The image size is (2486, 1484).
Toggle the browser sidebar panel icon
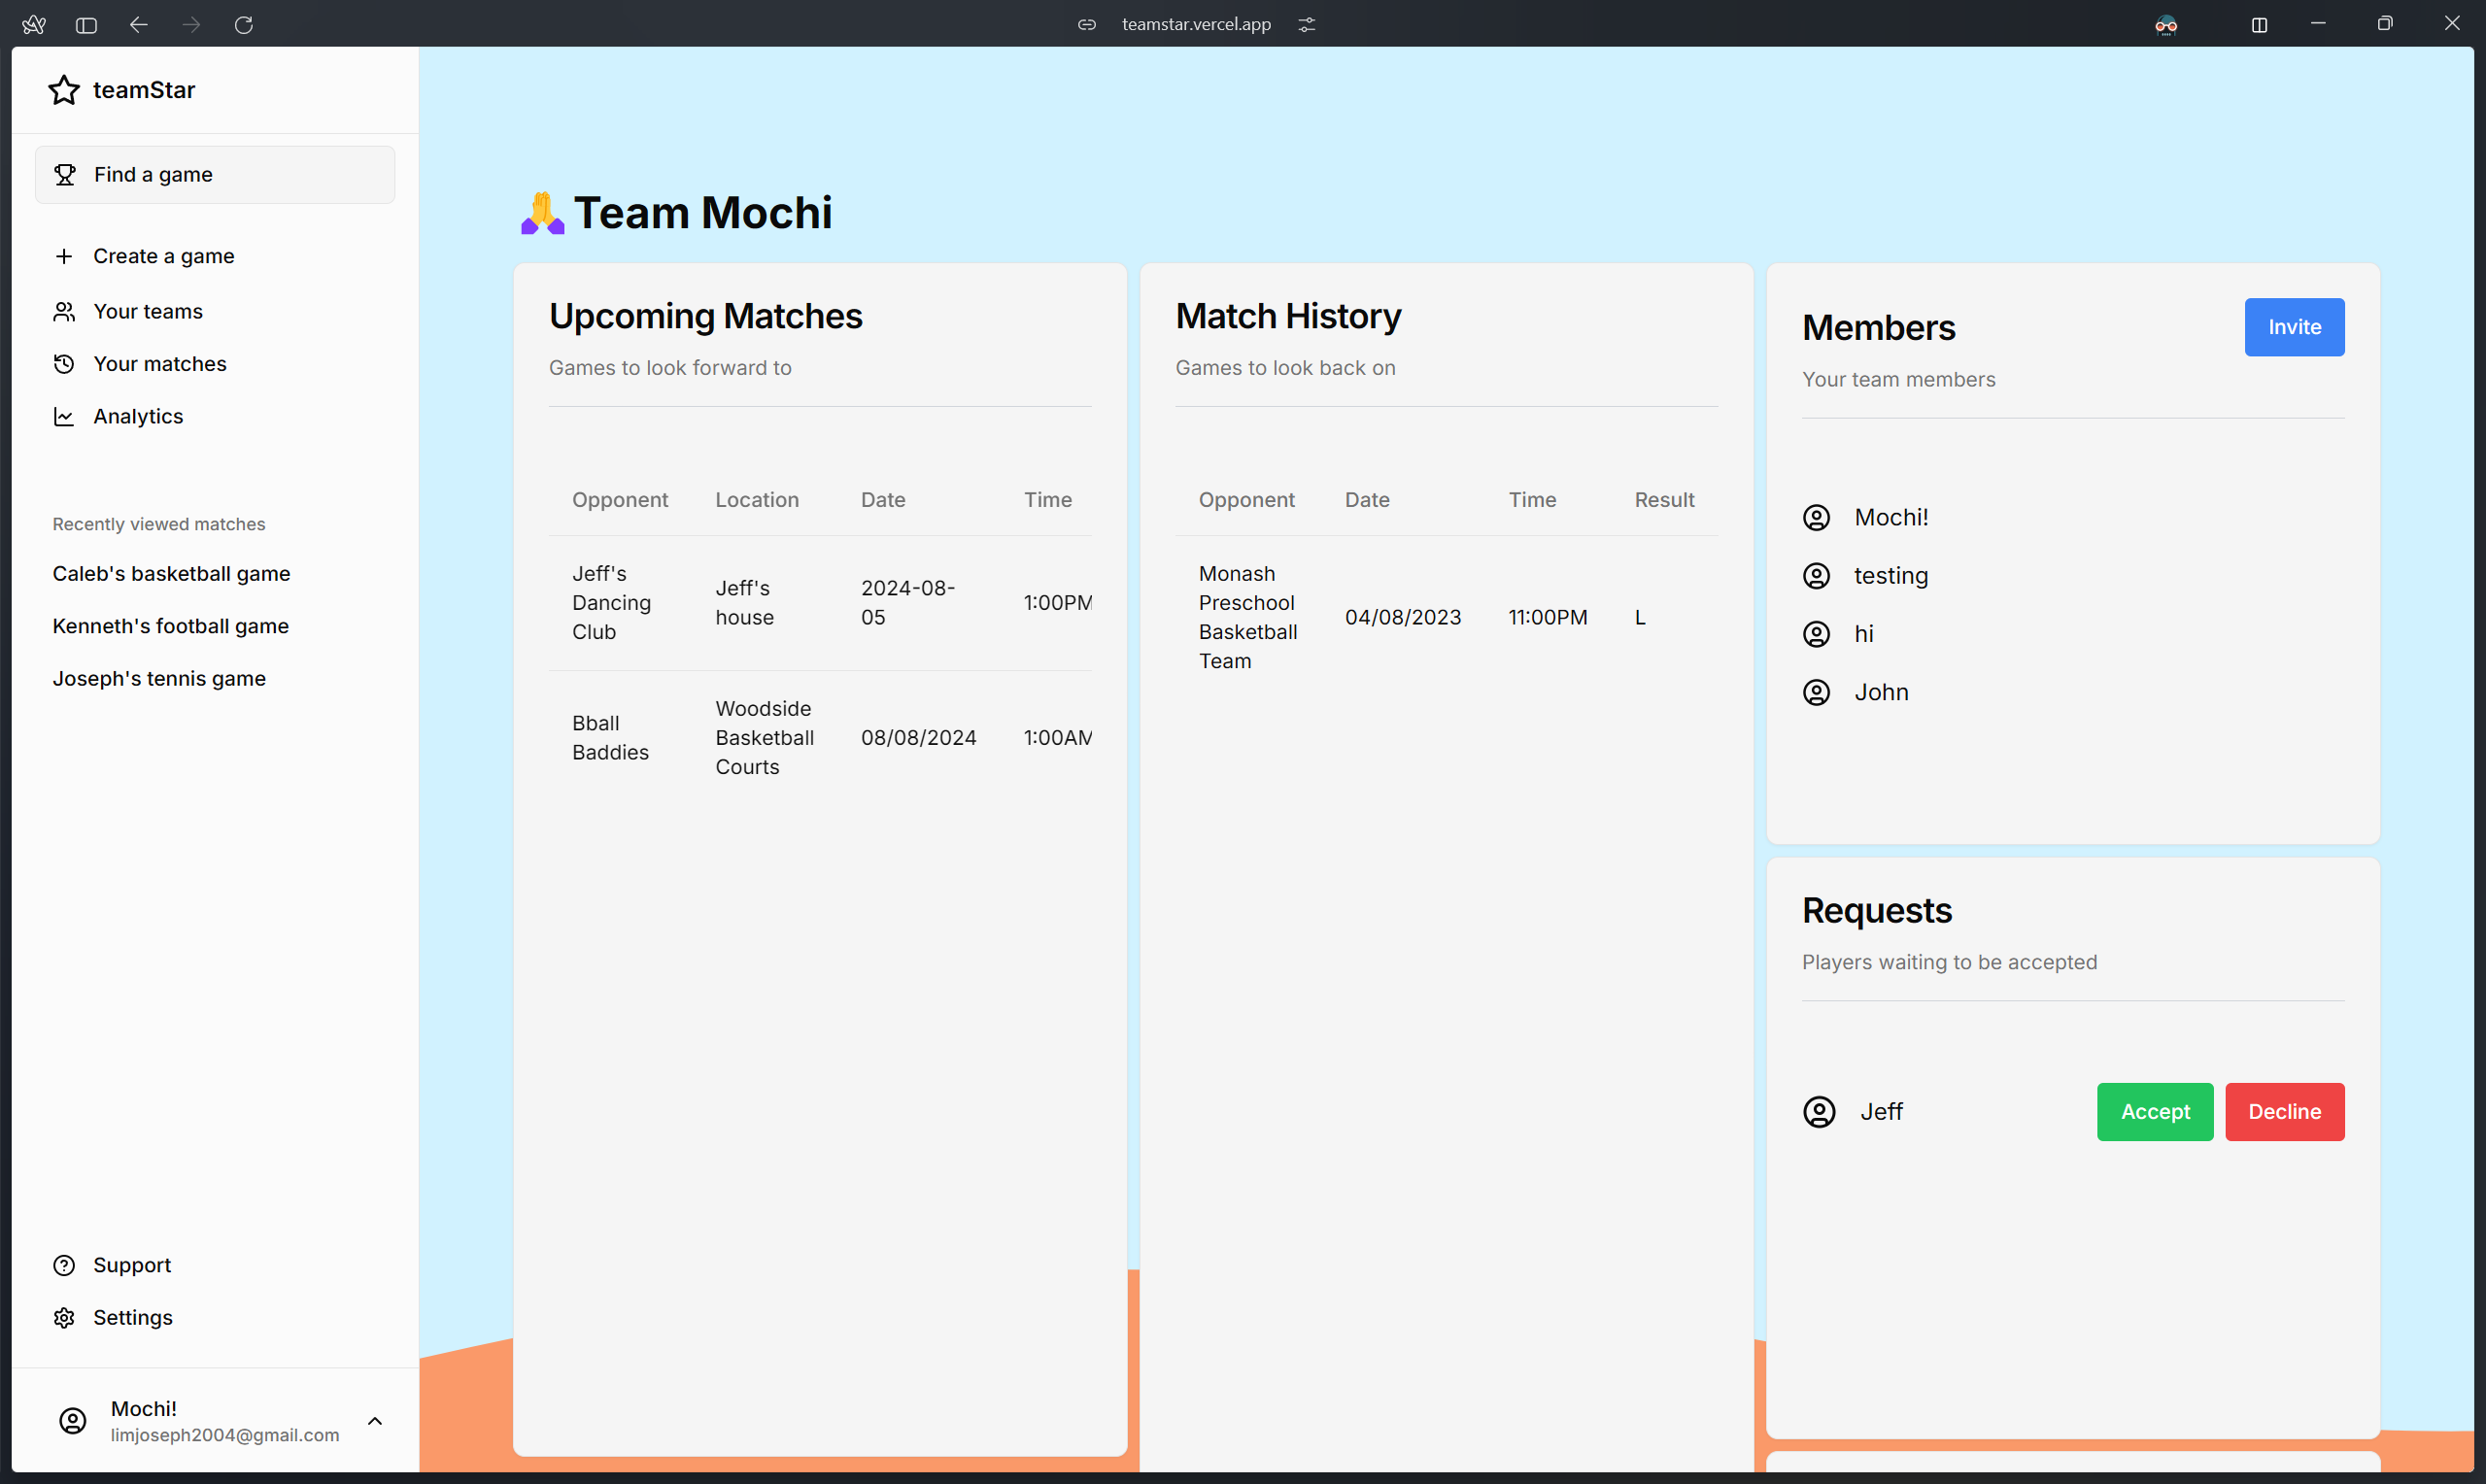[86, 24]
